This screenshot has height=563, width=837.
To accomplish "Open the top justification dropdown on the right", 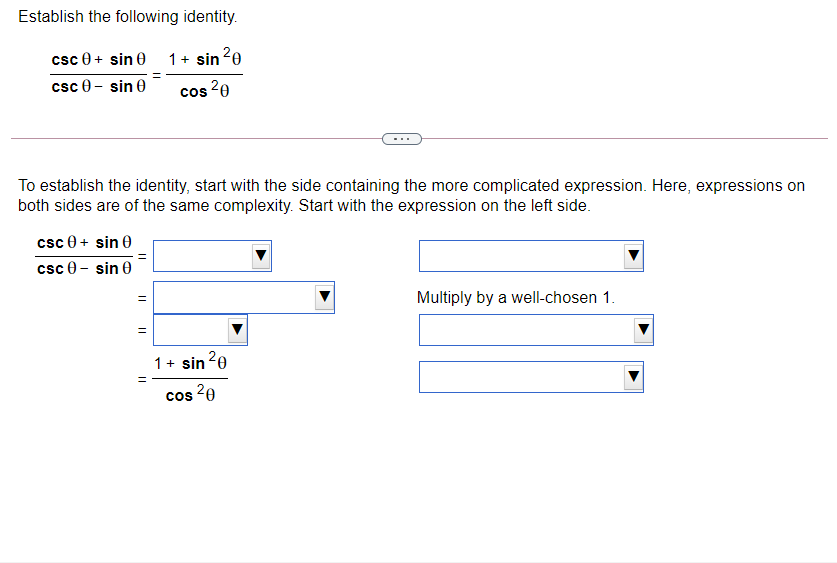I will point(531,256).
